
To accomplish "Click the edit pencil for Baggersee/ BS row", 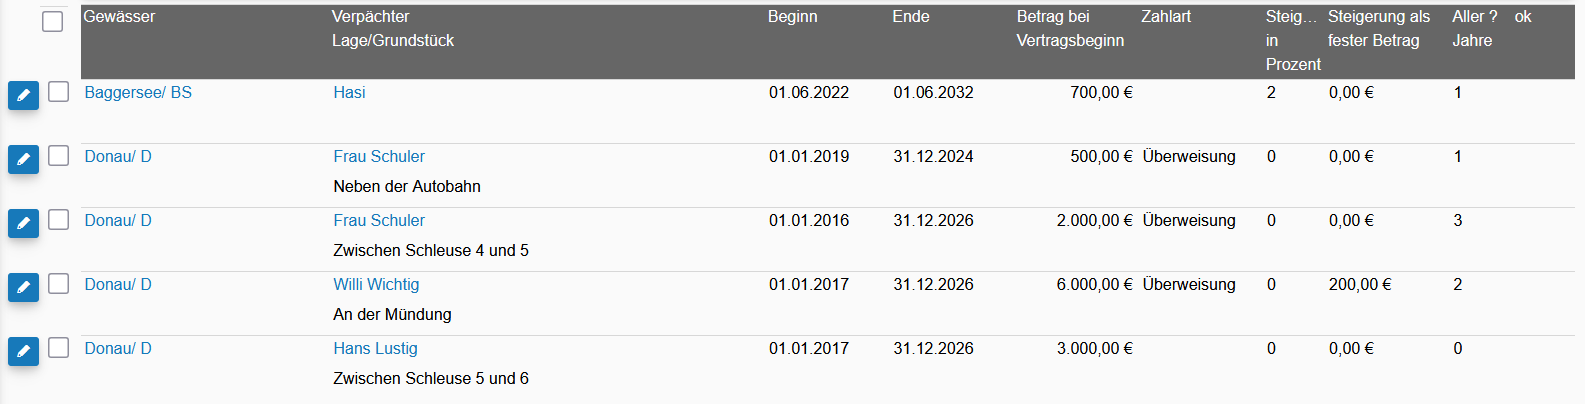I will click(x=23, y=95).
